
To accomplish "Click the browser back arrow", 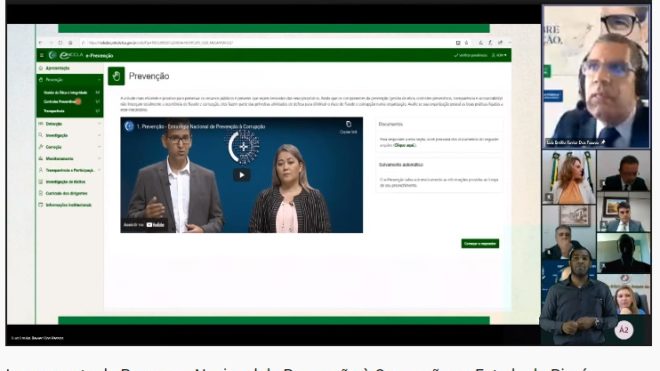I will 41,43.
